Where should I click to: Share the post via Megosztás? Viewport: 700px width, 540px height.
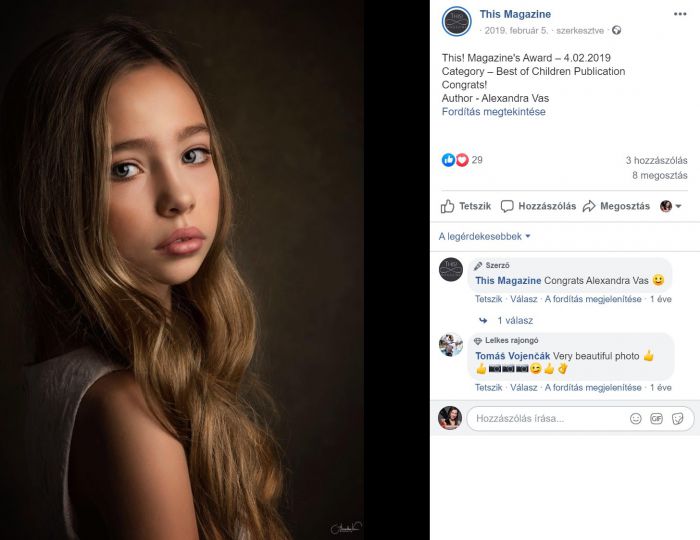pyautogui.click(x=616, y=206)
